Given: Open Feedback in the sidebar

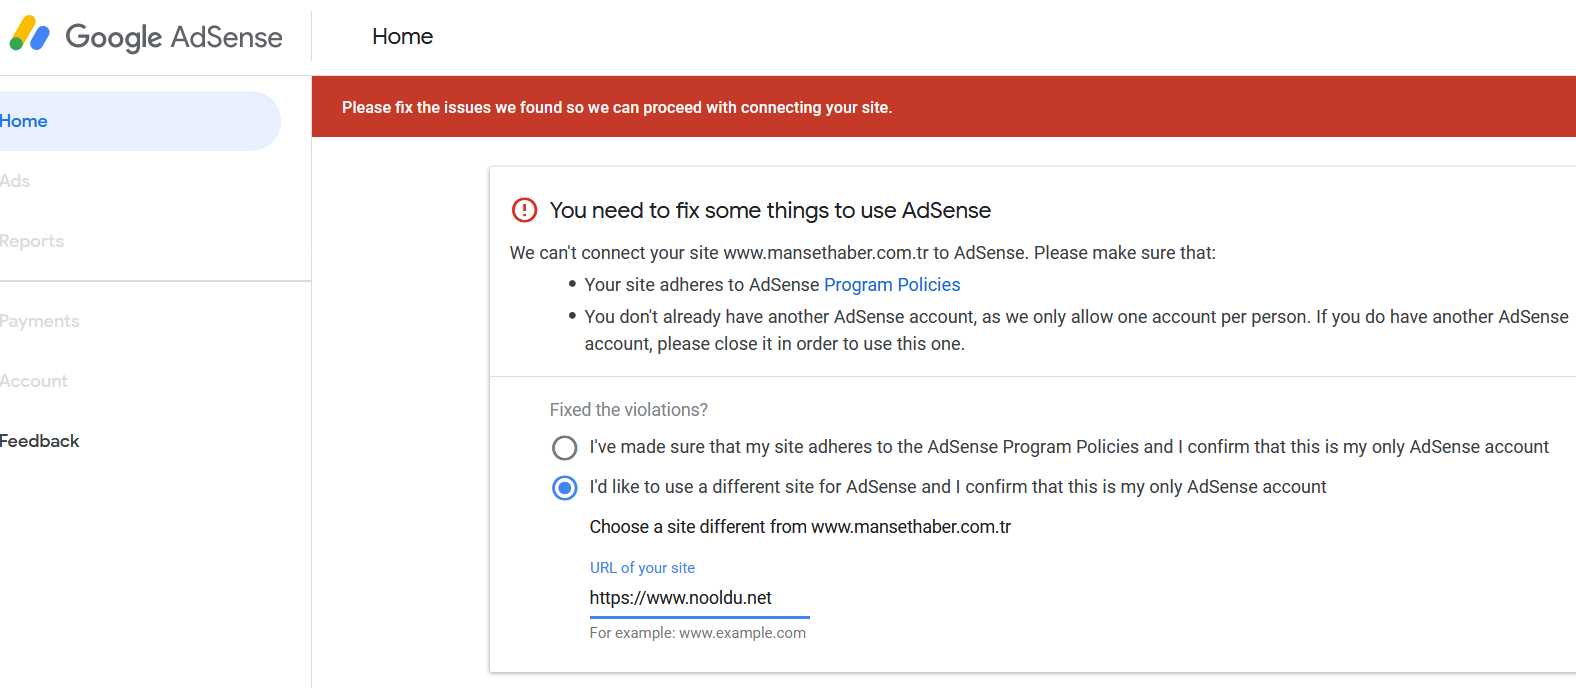Looking at the screenshot, I should click(x=40, y=441).
